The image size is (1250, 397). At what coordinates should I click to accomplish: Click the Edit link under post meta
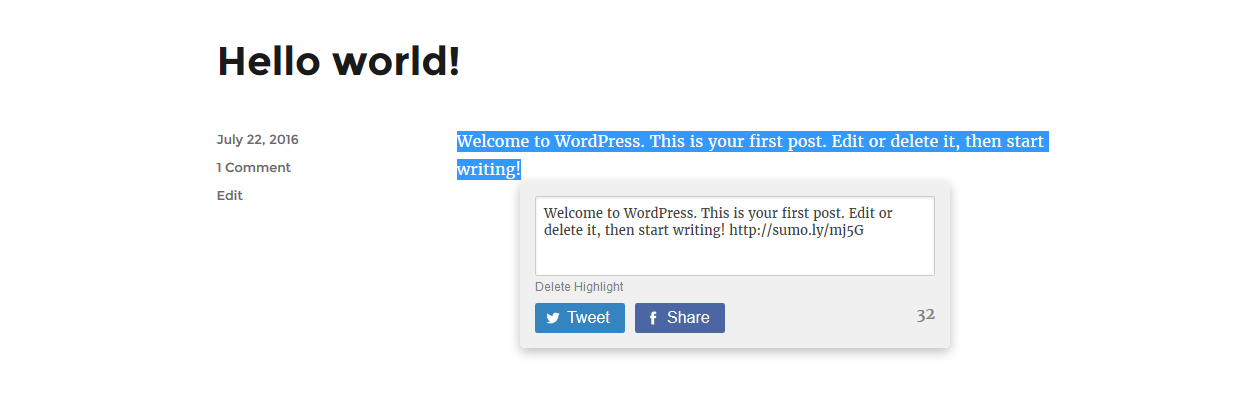pyautogui.click(x=230, y=196)
